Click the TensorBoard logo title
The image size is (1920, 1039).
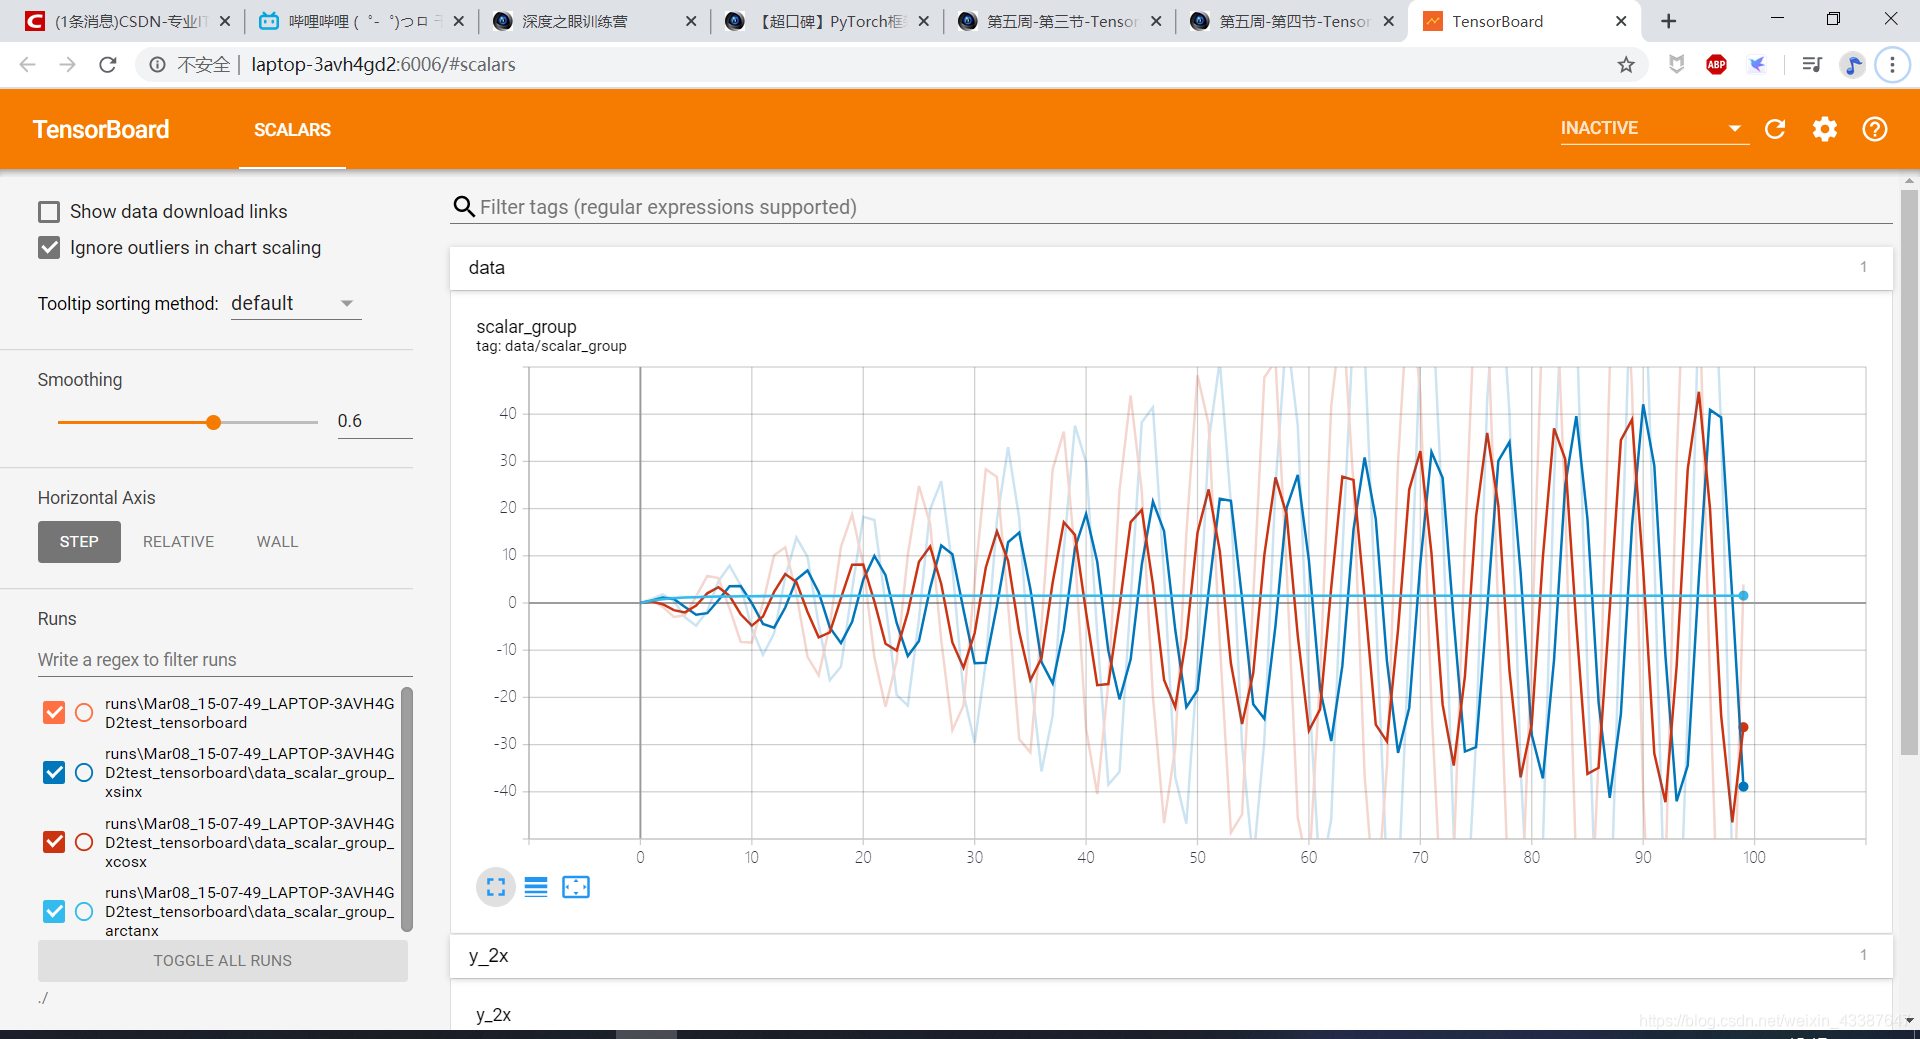[101, 130]
